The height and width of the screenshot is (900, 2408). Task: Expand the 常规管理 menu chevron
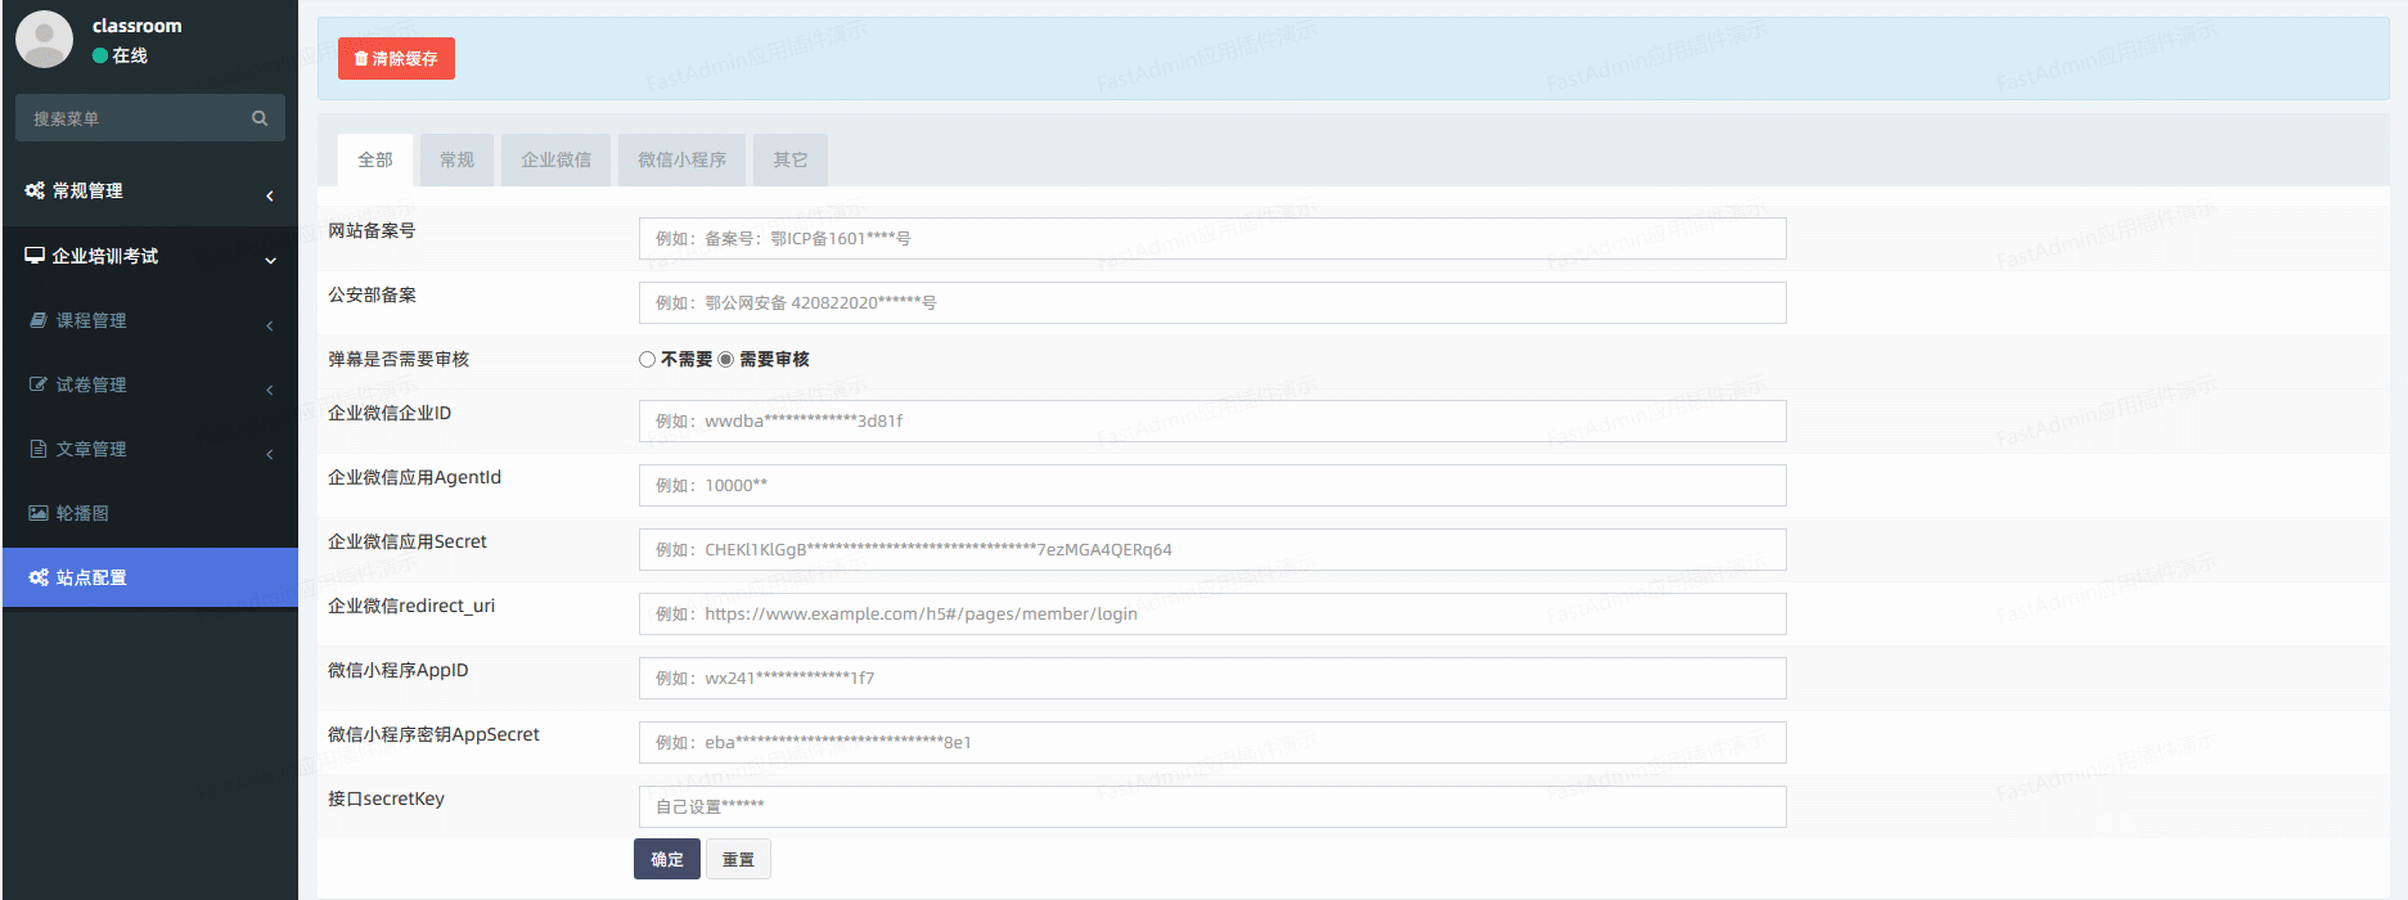tap(270, 196)
